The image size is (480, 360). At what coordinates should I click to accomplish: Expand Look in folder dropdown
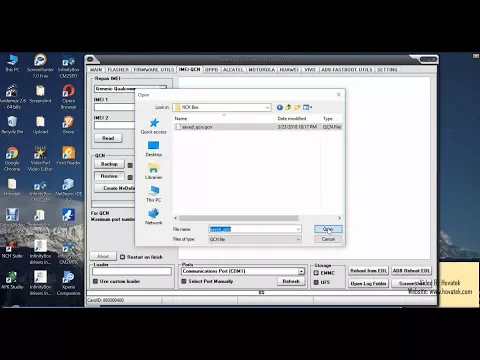coord(267,107)
